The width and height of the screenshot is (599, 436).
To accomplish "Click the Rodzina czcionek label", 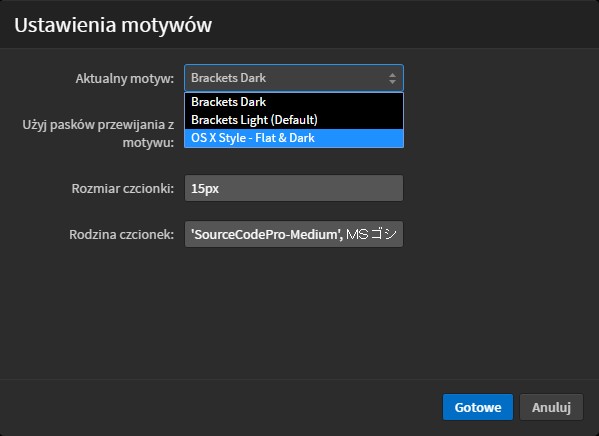I will pos(121,234).
